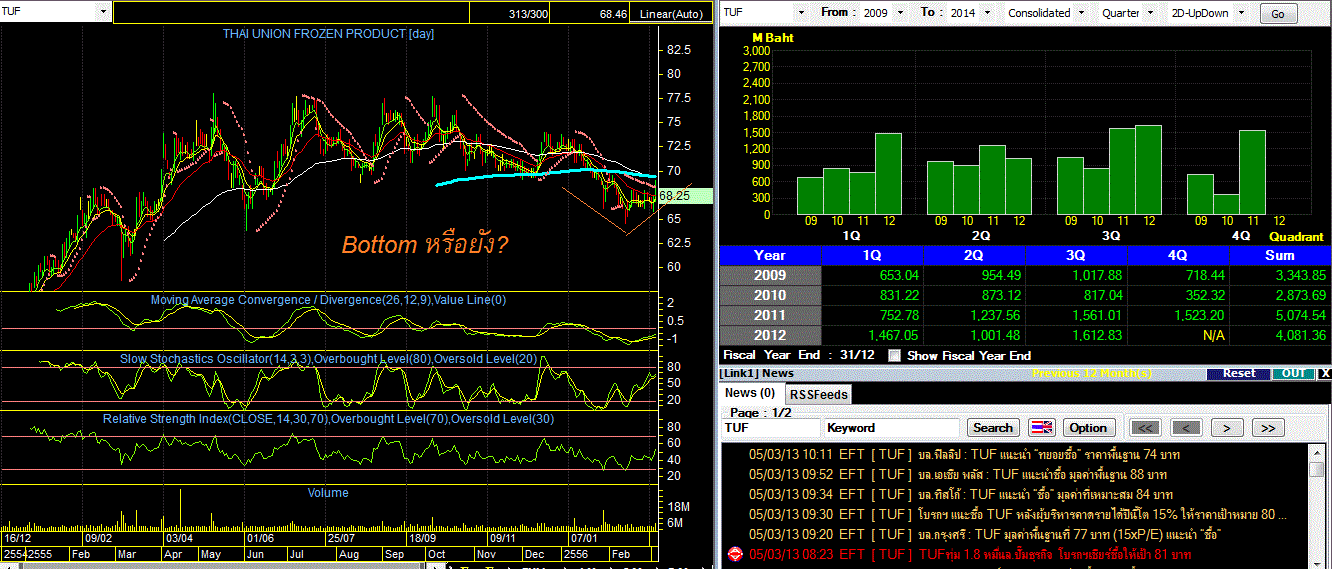Image resolution: width=1332 pixels, height=569 pixels.
Task: Click the news symbol field containing TUF
Action: click(x=771, y=428)
